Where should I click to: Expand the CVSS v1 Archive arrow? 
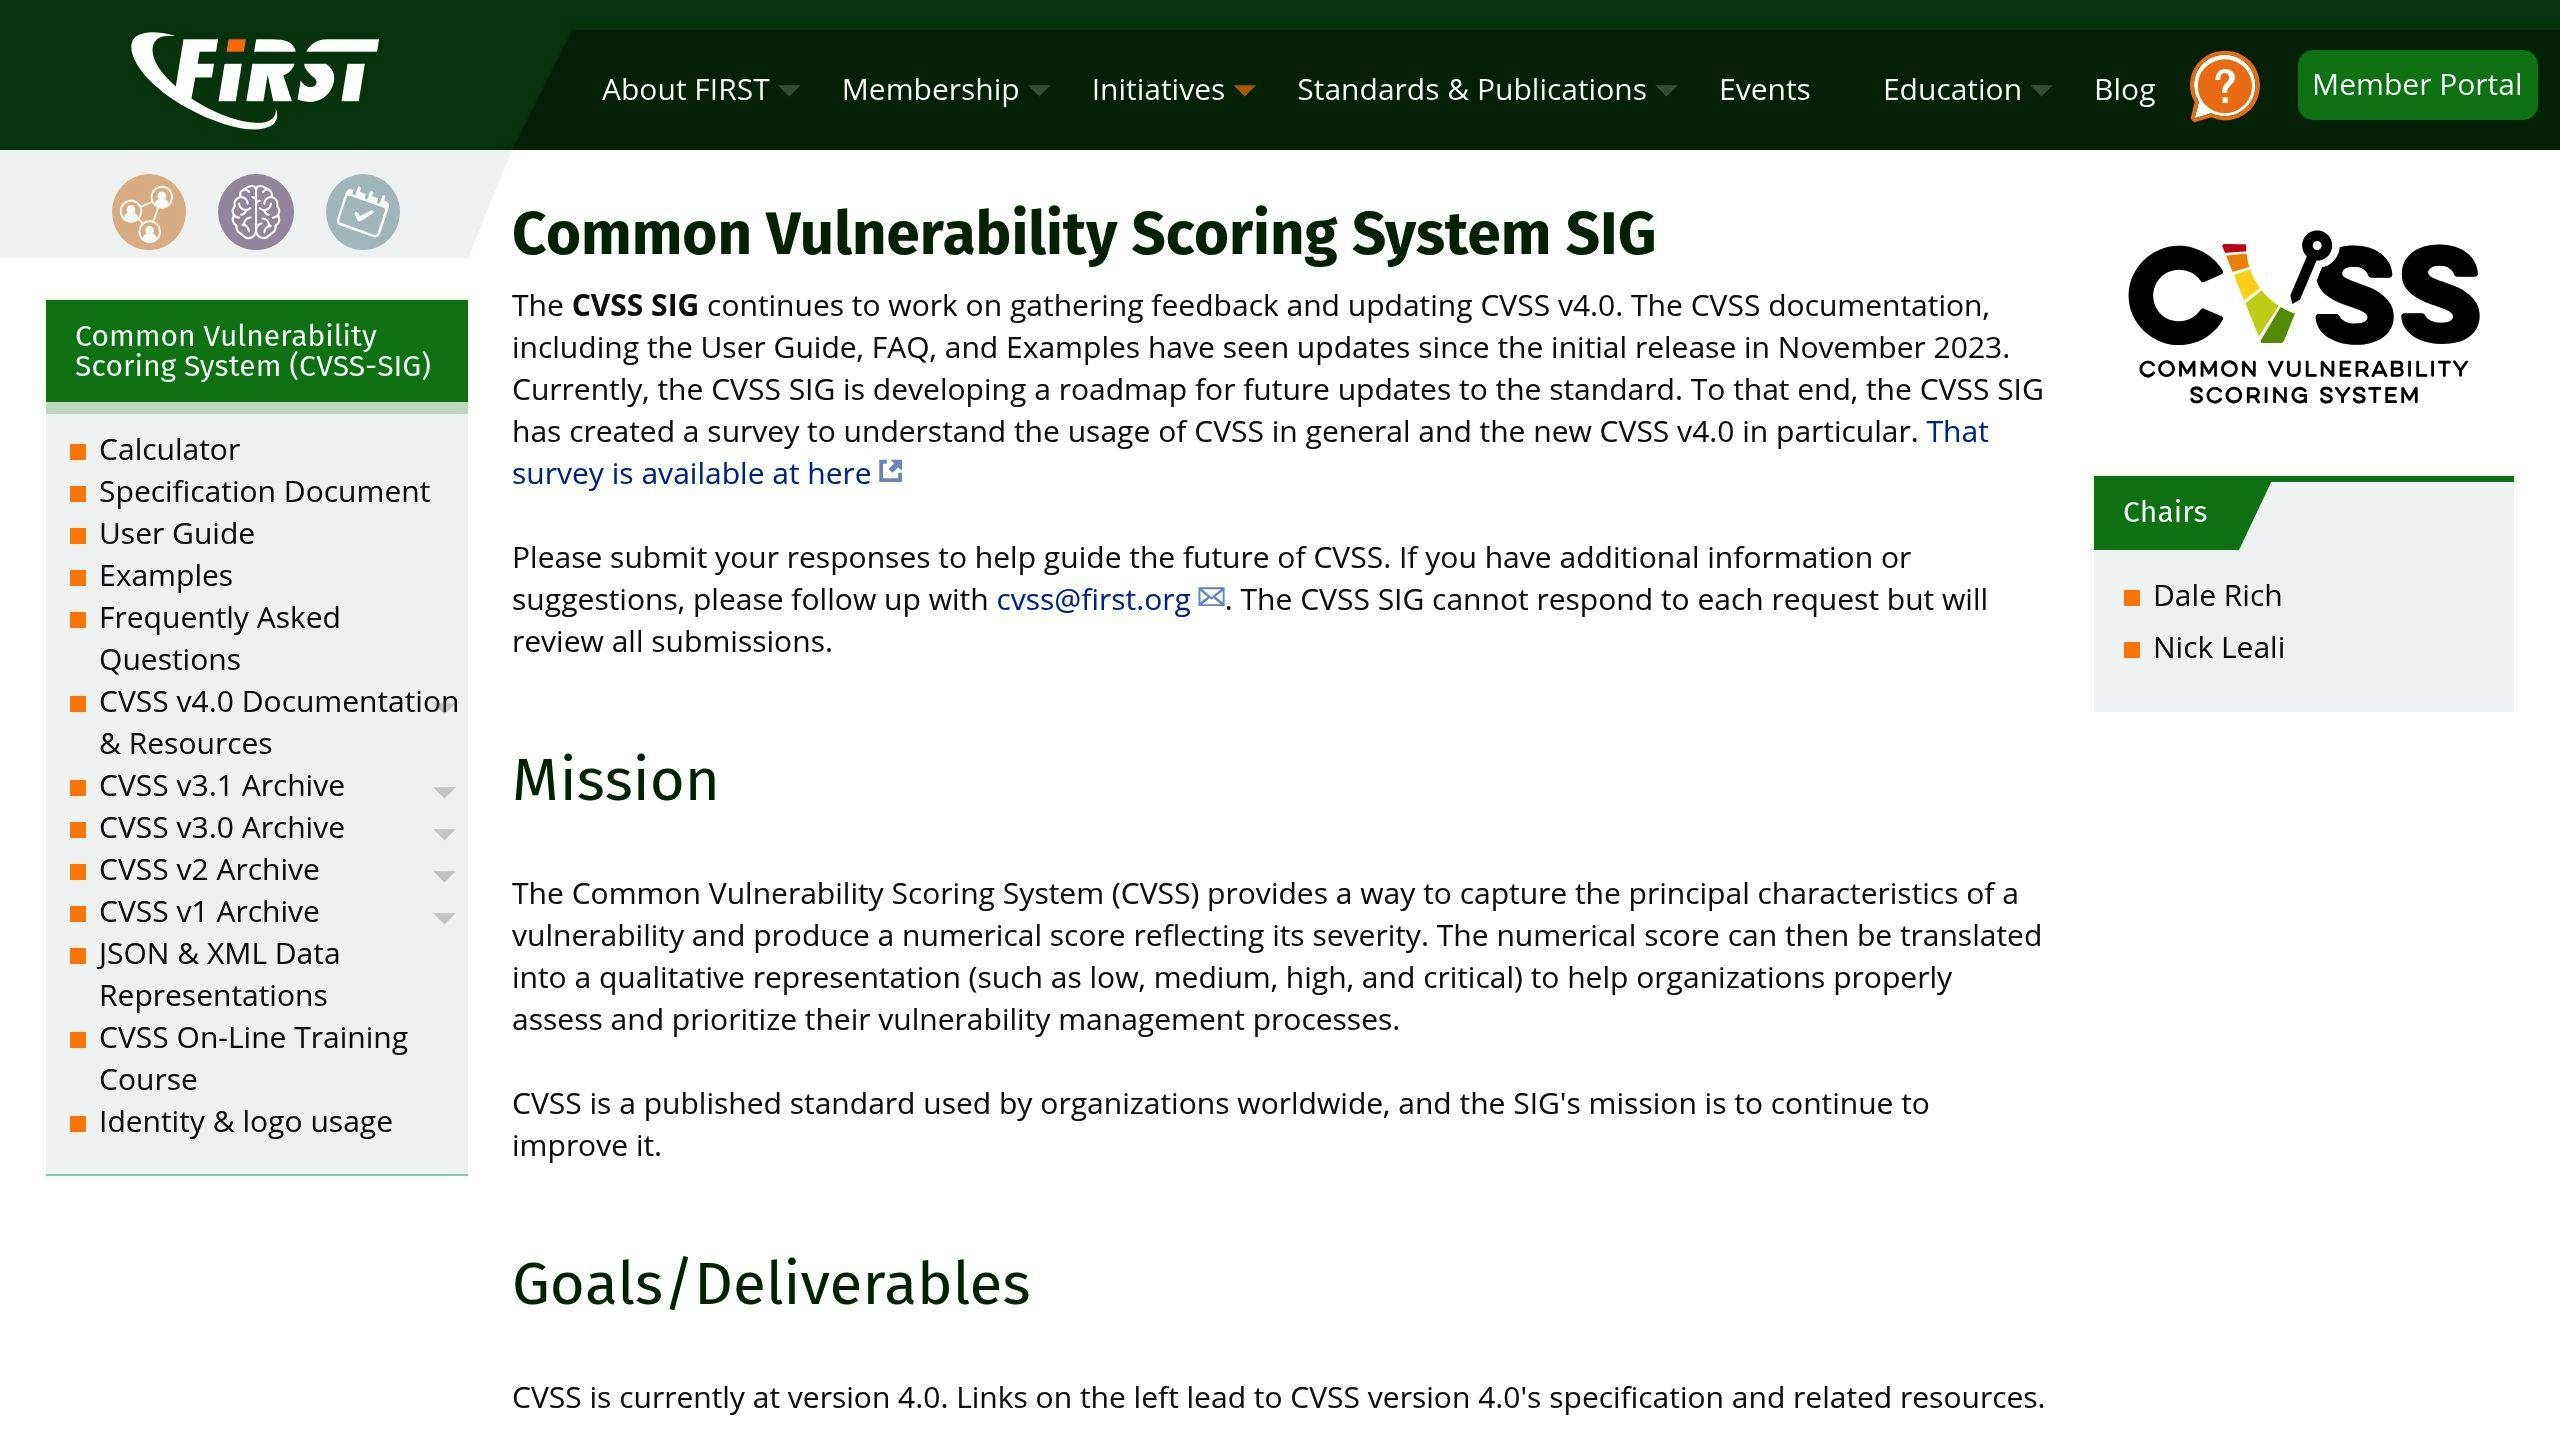tap(444, 917)
